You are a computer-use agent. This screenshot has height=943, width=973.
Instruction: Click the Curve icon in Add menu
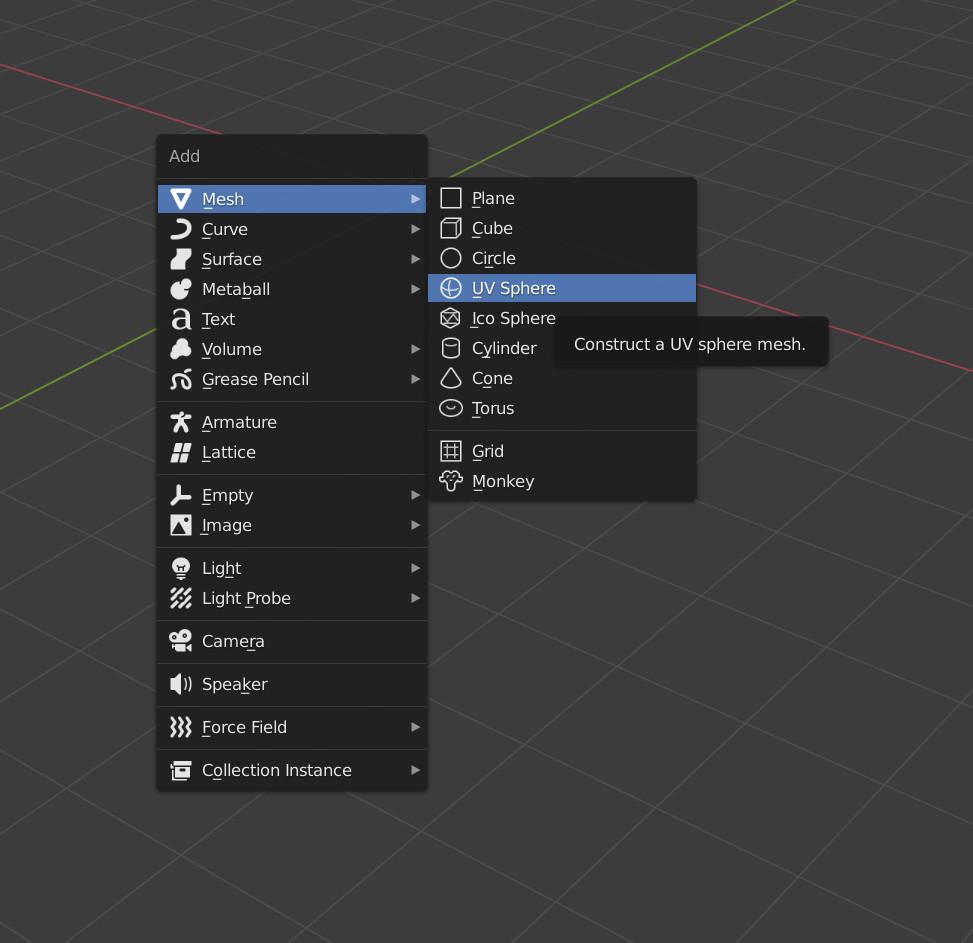pos(181,229)
